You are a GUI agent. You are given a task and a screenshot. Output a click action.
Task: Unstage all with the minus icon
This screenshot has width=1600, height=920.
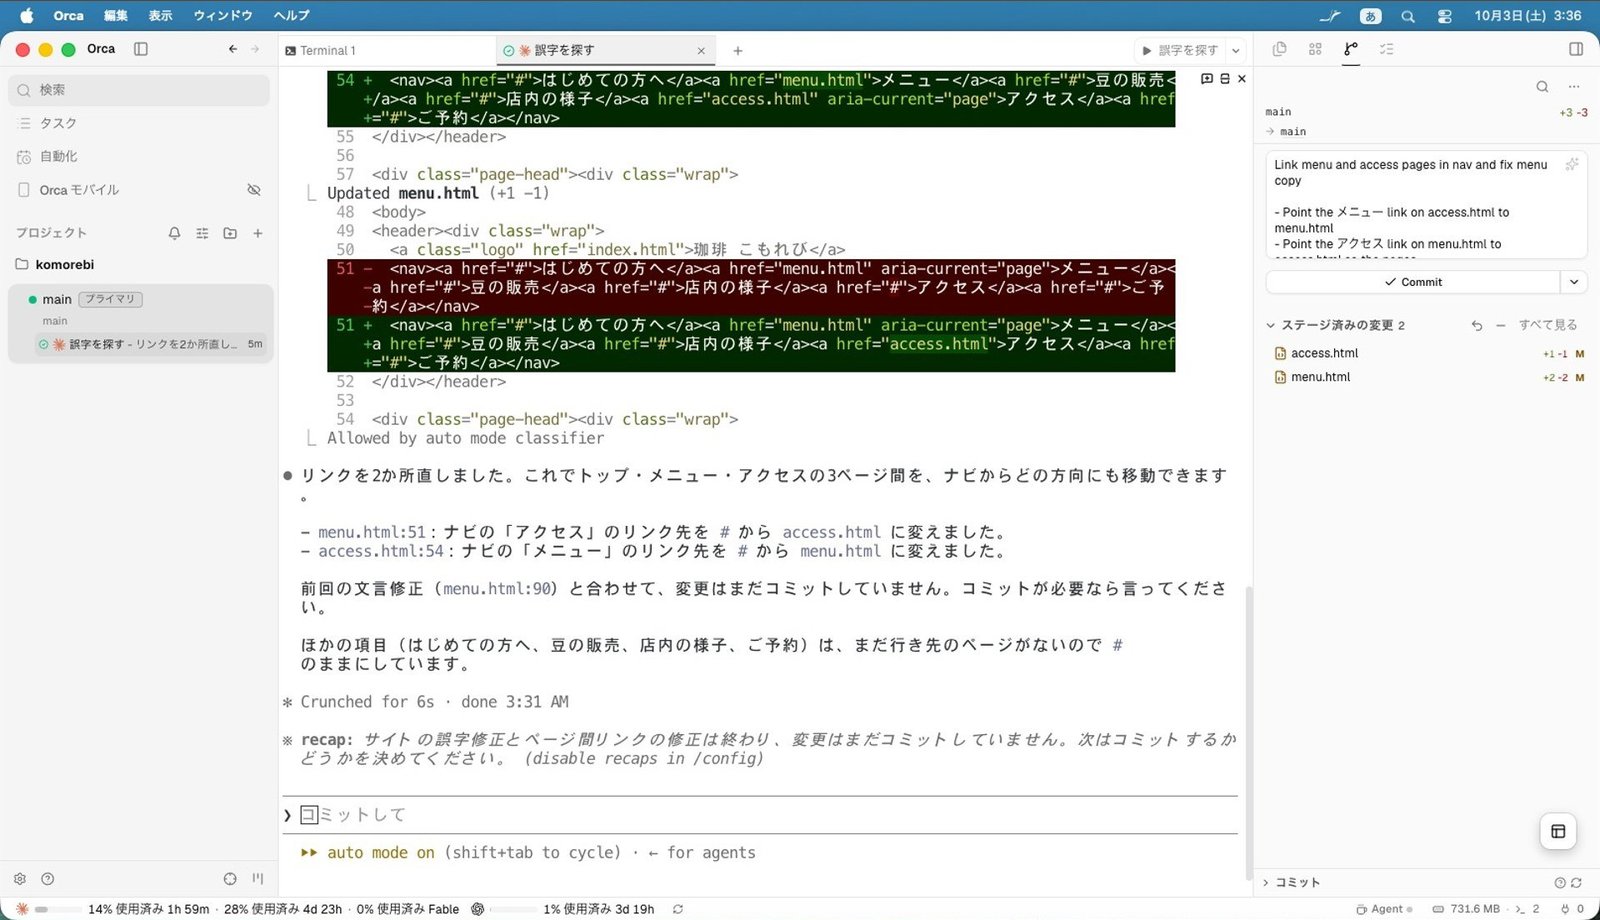[1500, 326]
